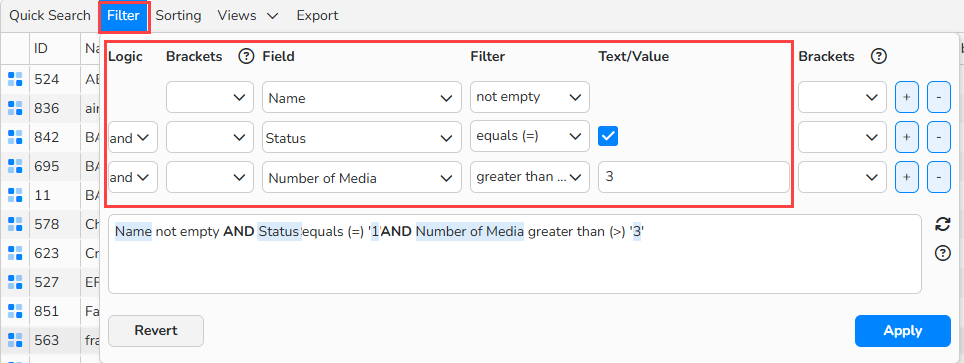Click the table cell with ID 842

55,137
